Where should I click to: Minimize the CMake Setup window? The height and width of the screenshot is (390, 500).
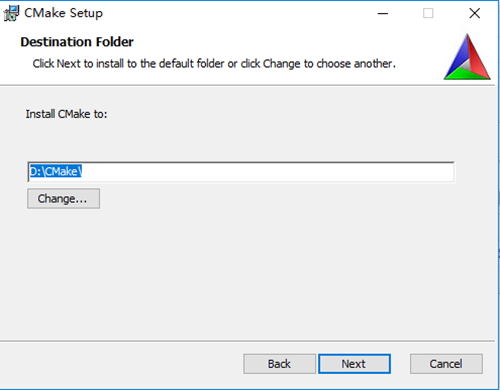(x=383, y=13)
